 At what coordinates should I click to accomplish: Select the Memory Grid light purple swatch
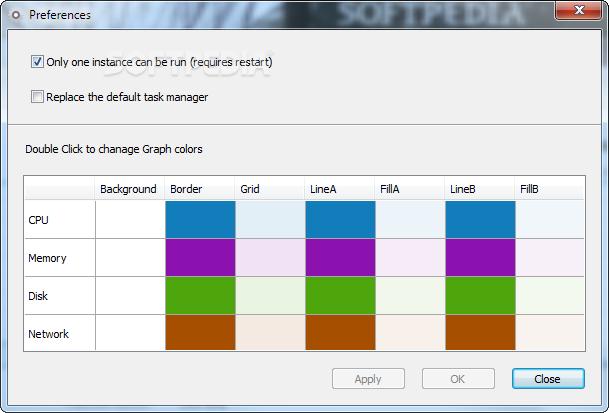coord(270,258)
